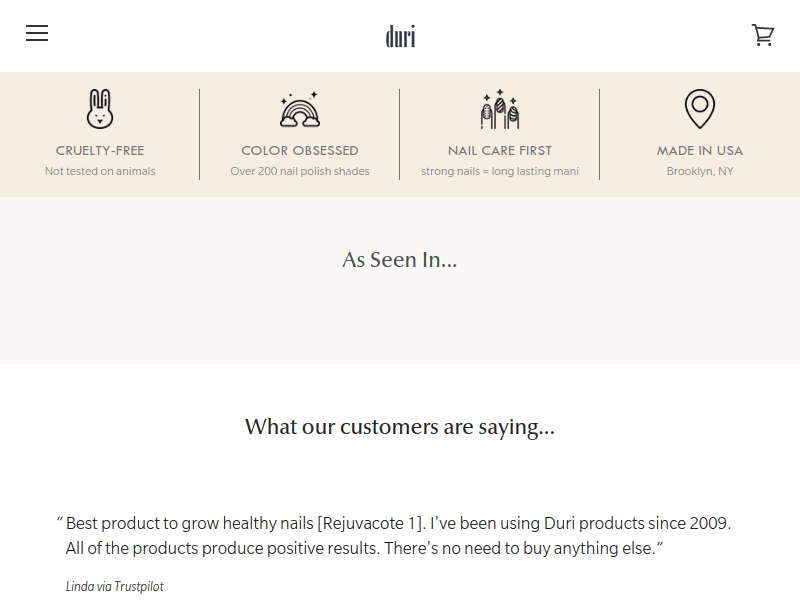
Task: Click the Made in USA location pin
Action: [700, 109]
